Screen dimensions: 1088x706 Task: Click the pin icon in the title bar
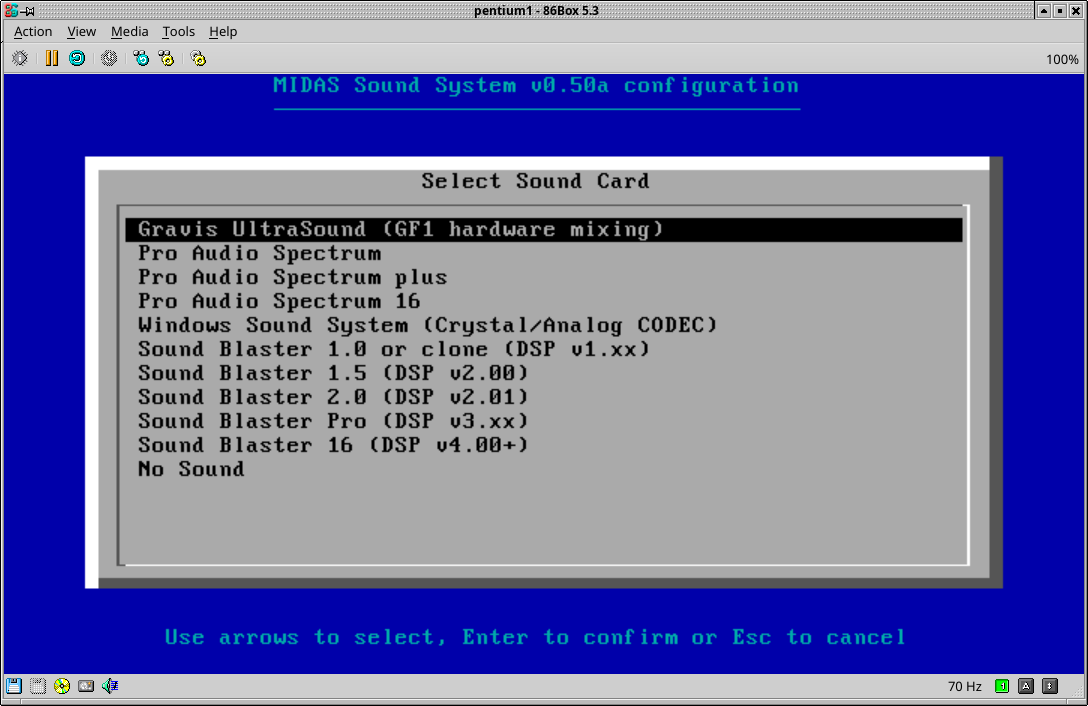pos(29,11)
